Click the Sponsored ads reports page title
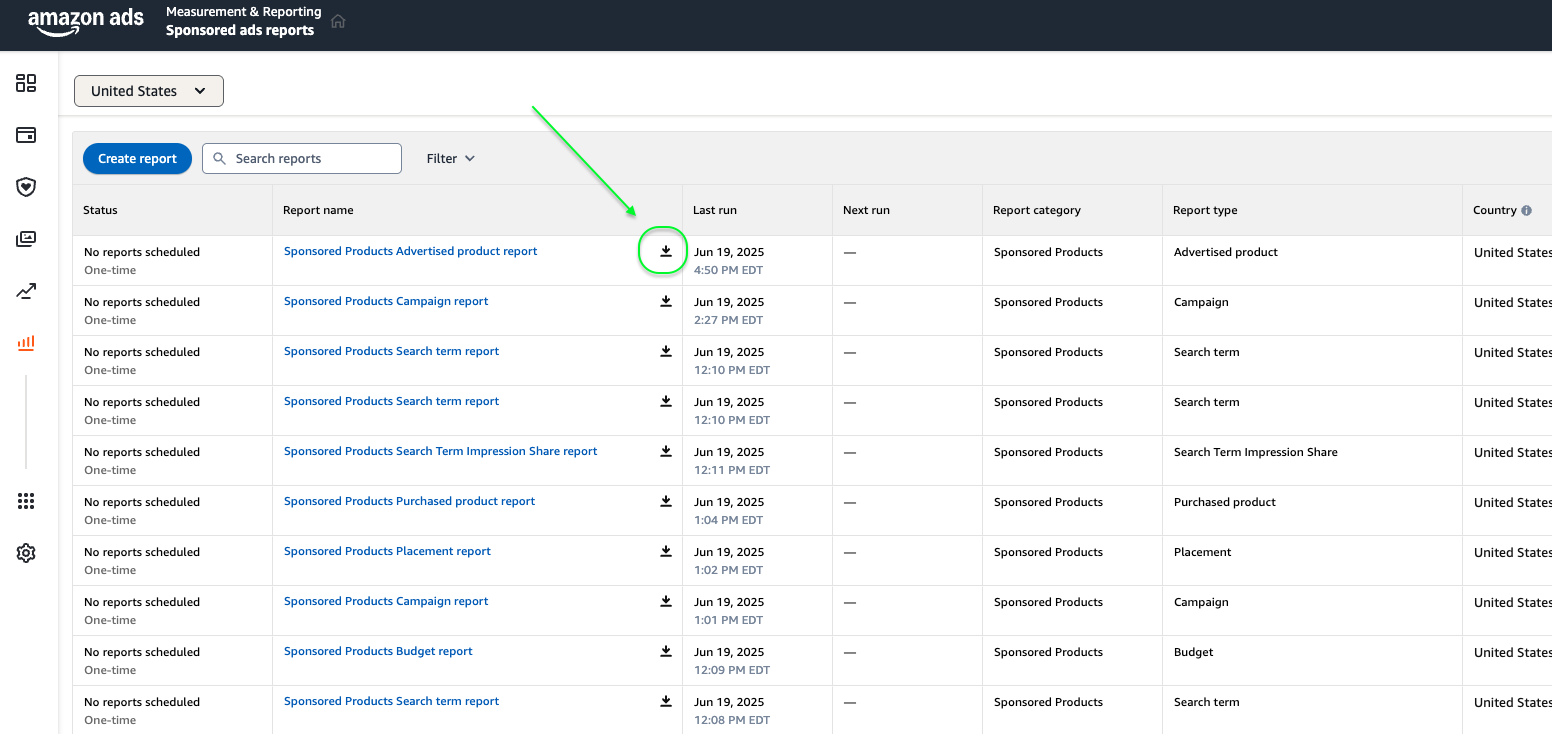Screen dimensions: 1552x734 pyautogui.click(x=240, y=30)
